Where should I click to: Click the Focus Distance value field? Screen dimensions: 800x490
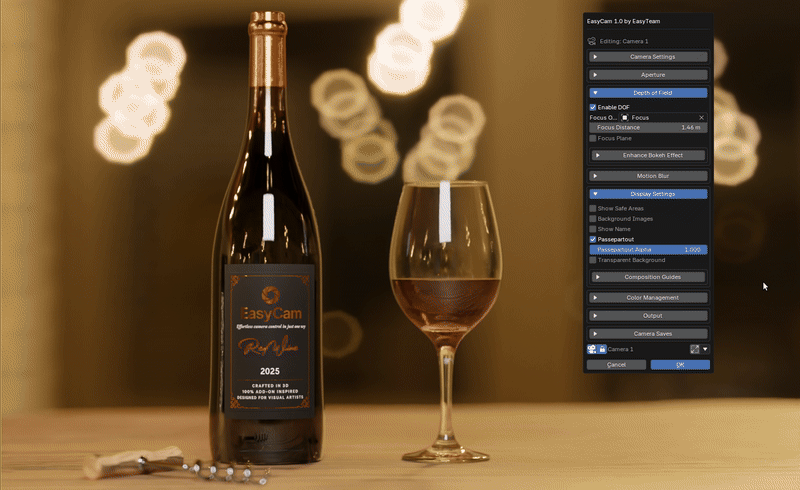tap(648, 128)
